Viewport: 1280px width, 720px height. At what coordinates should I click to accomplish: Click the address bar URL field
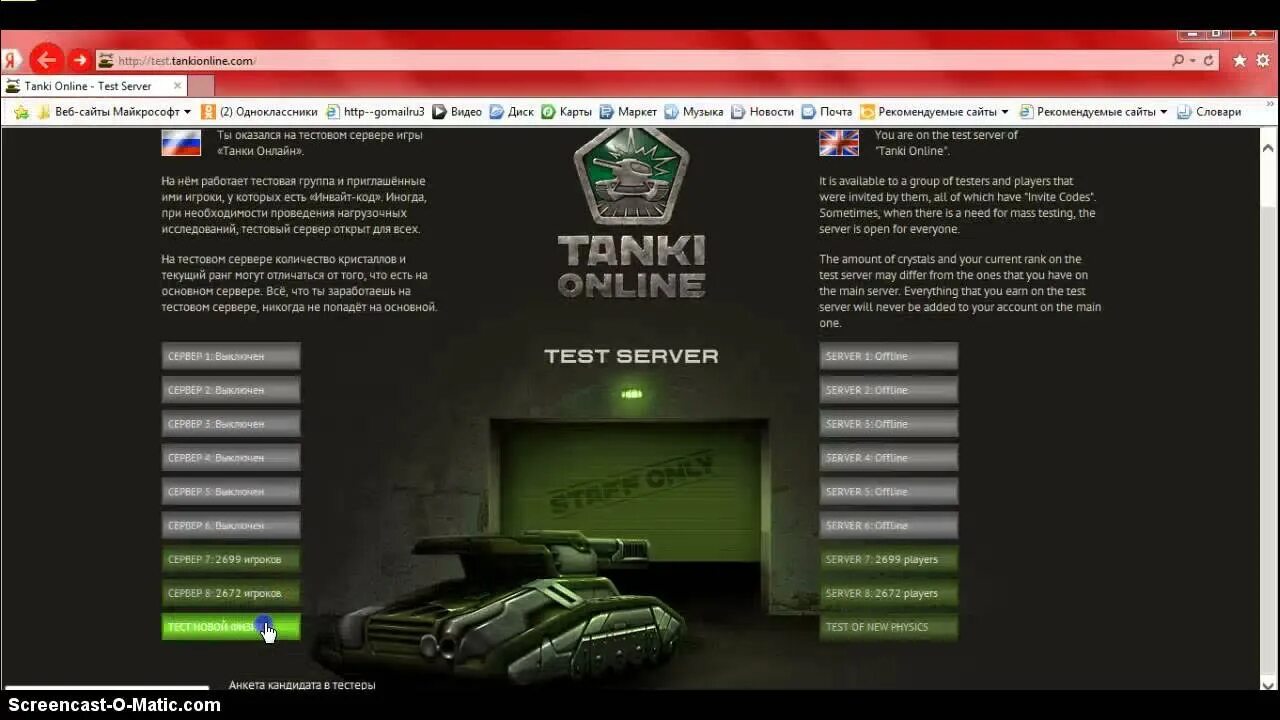640,61
